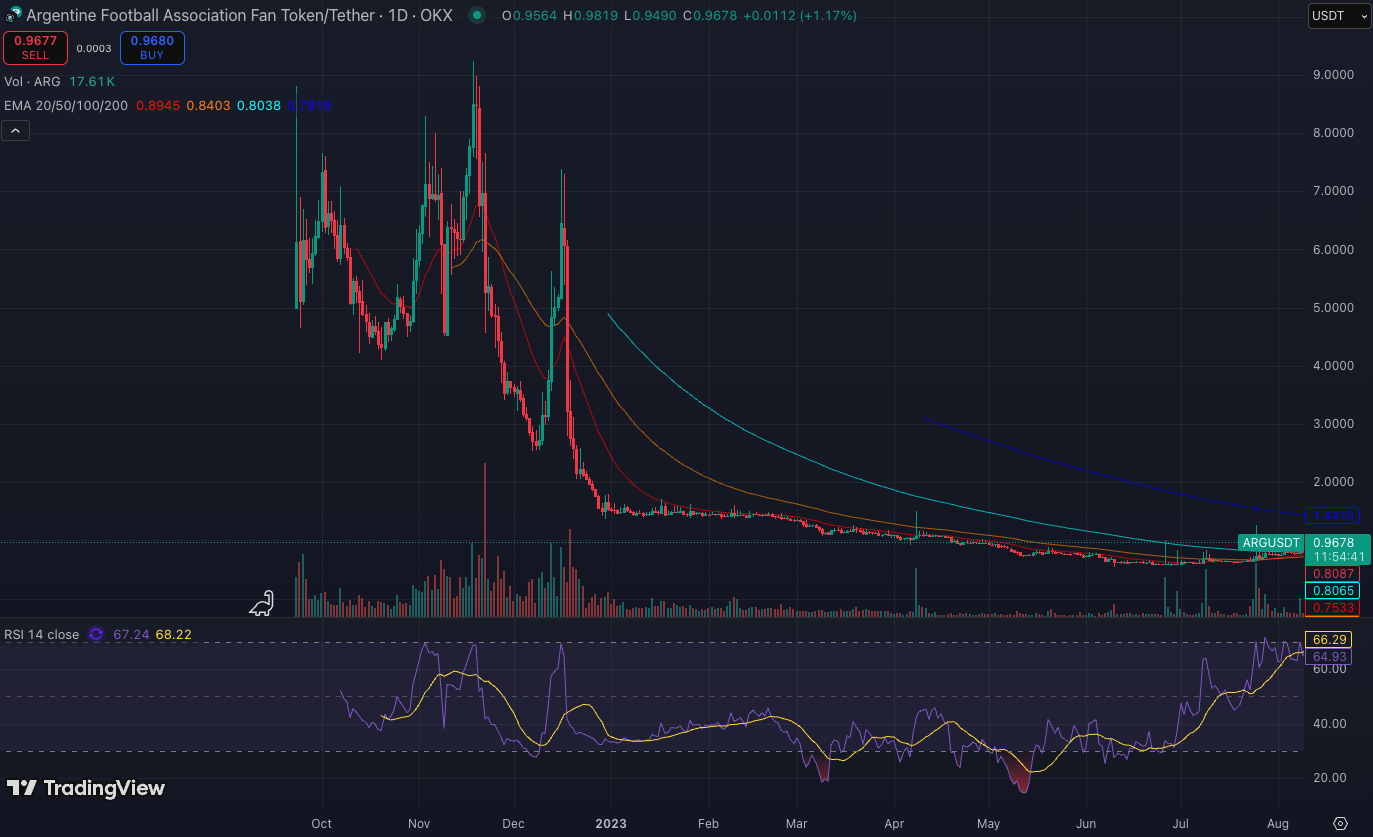Click the low value L 0.9490

(650, 16)
